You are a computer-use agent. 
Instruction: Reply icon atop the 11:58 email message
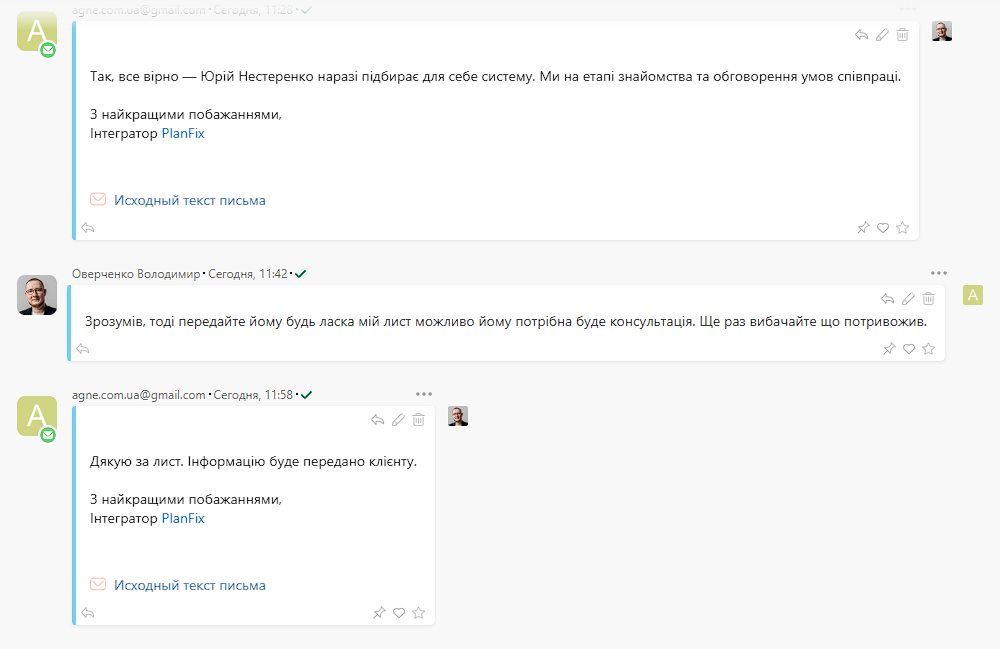click(x=378, y=419)
